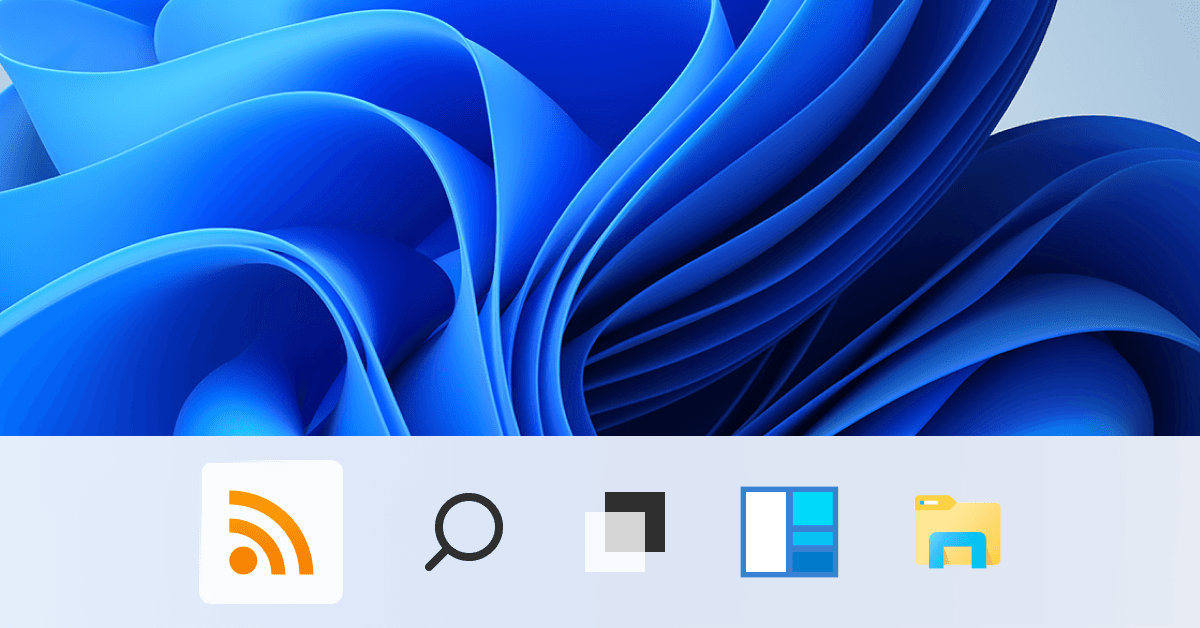The image size is (1200, 628).
Task: Click empty taskbar space left of RSS icon
Action: pyautogui.click(x=100, y=532)
